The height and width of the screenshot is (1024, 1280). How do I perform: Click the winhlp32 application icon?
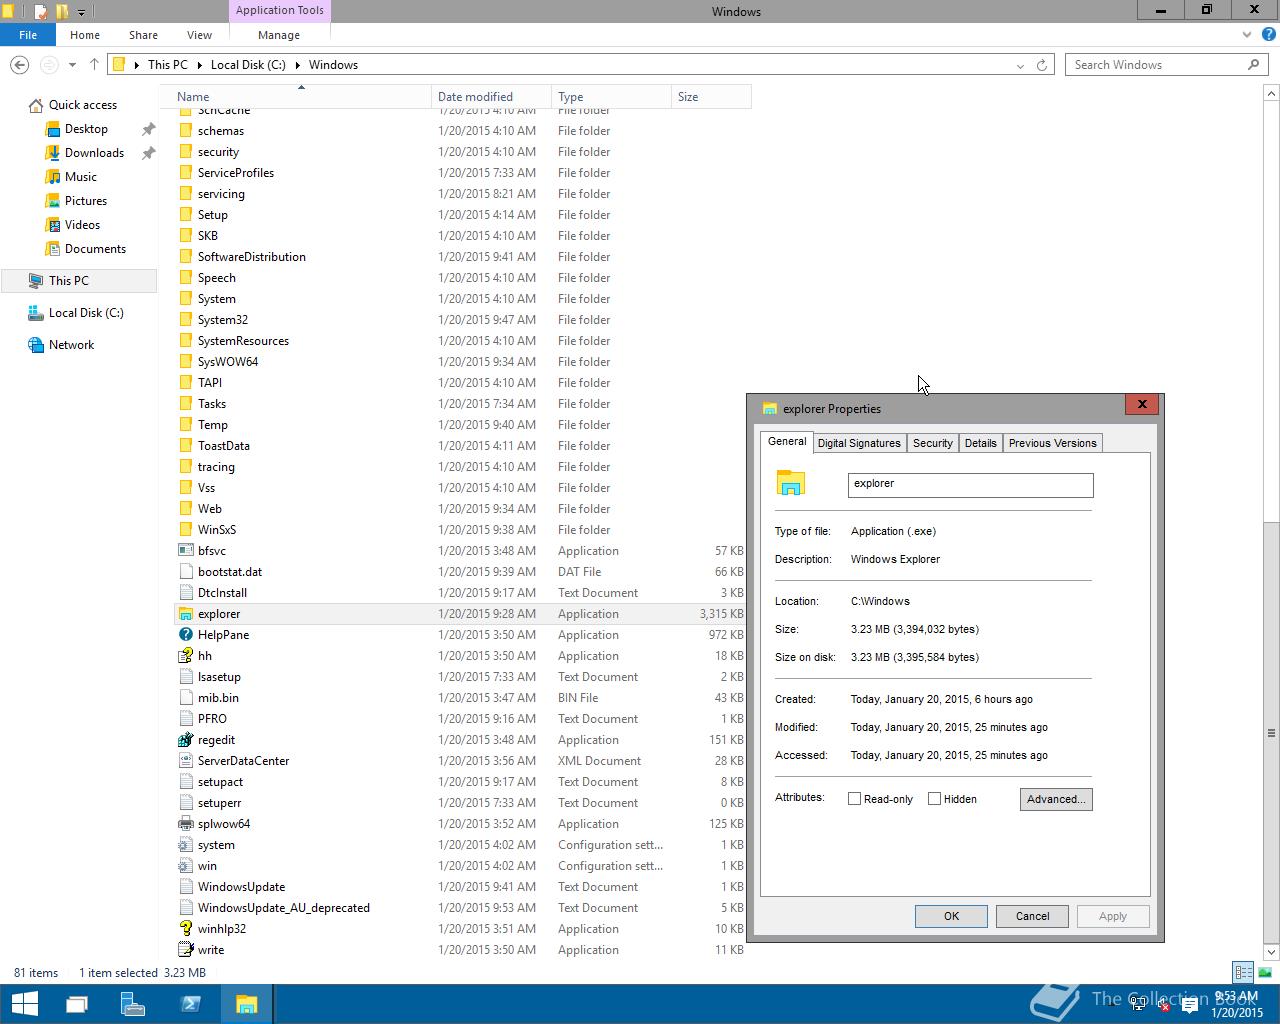point(185,929)
